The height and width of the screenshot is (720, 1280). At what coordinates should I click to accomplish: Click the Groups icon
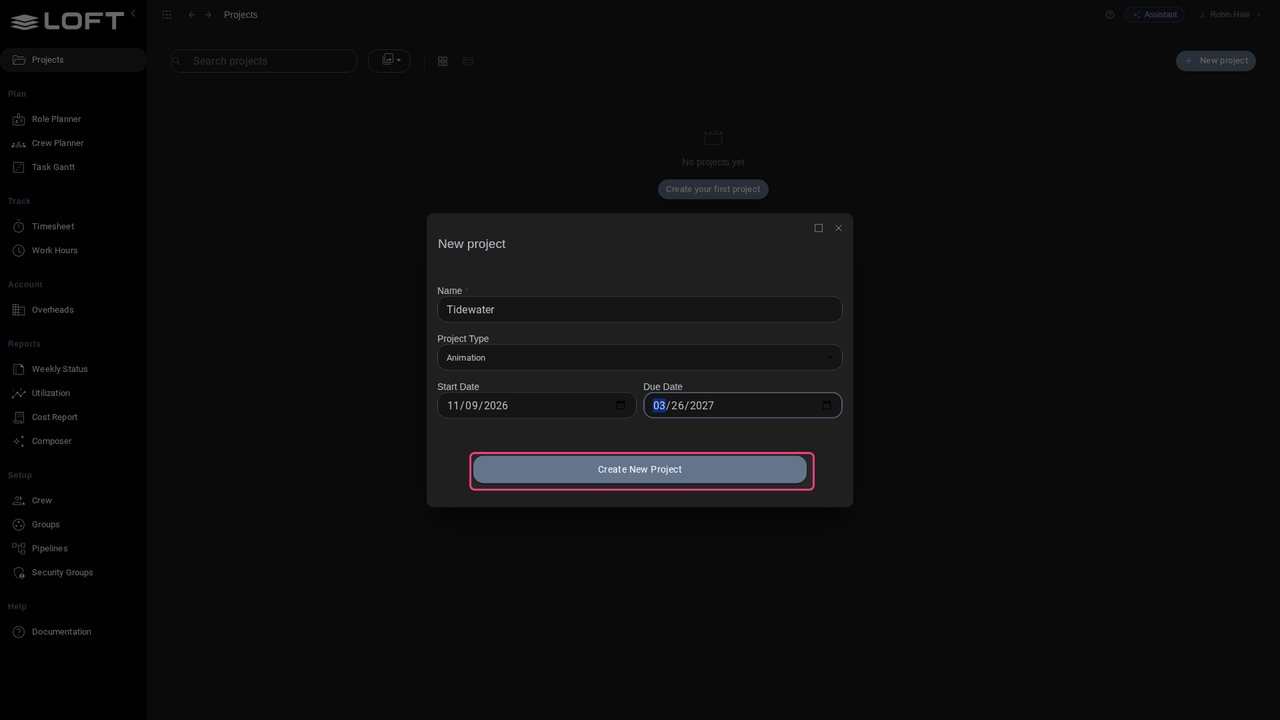18,524
